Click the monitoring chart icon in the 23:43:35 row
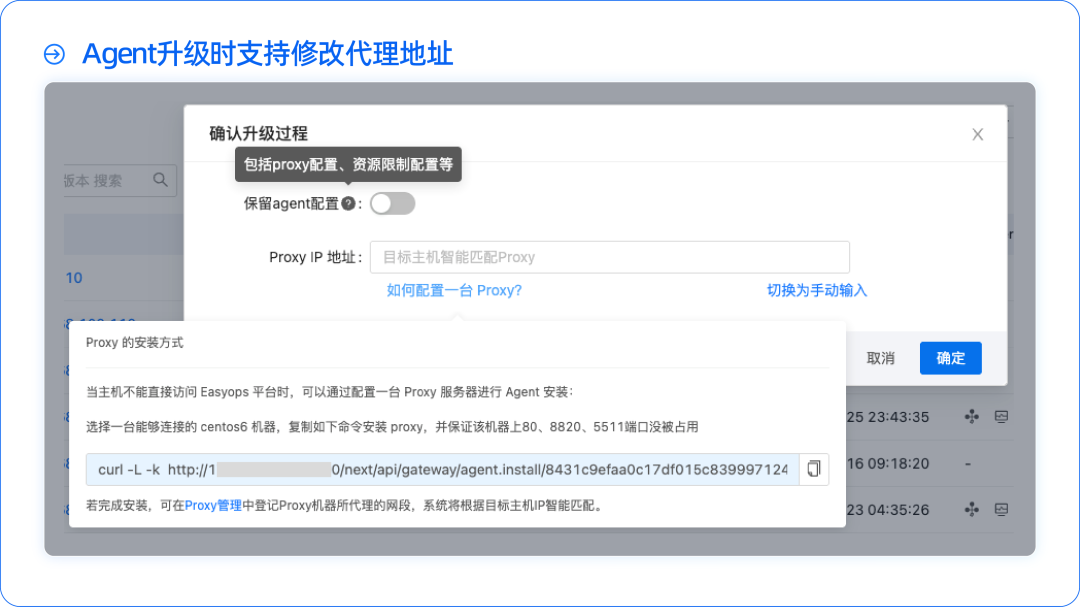This screenshot has height=607, width=1080. point(1002,417)
